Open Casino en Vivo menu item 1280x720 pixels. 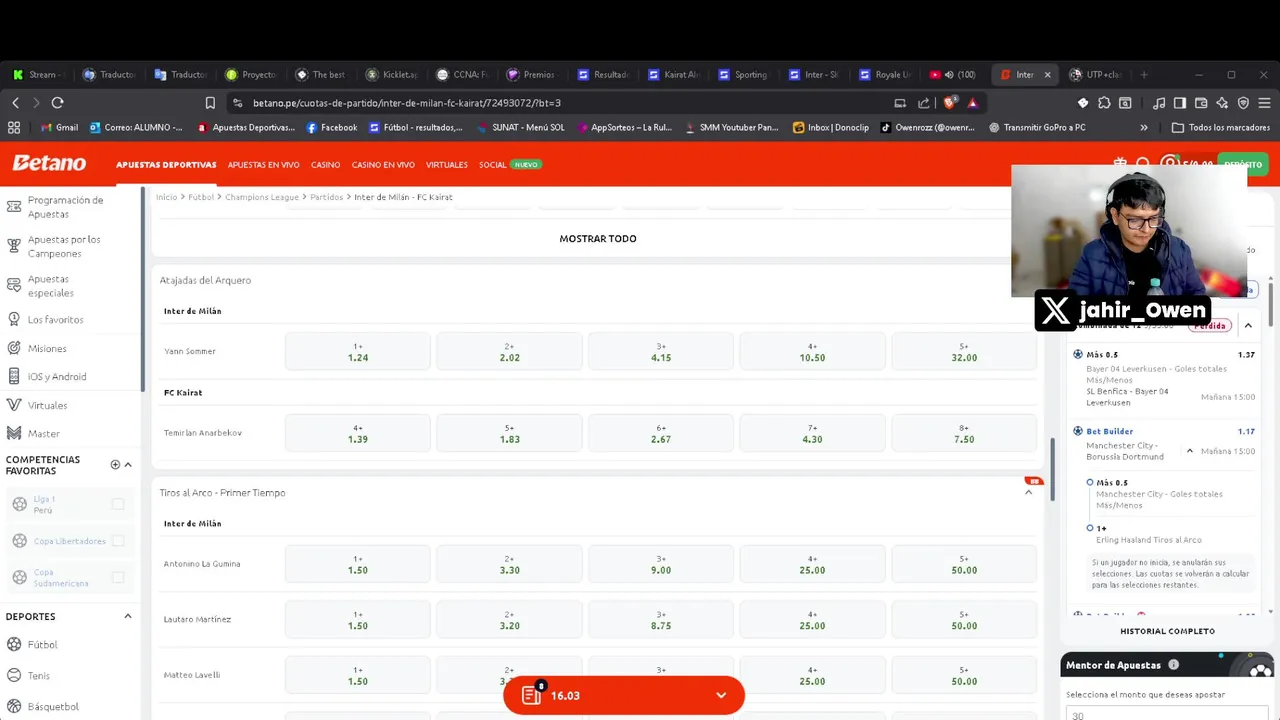[x=383, y=164]
